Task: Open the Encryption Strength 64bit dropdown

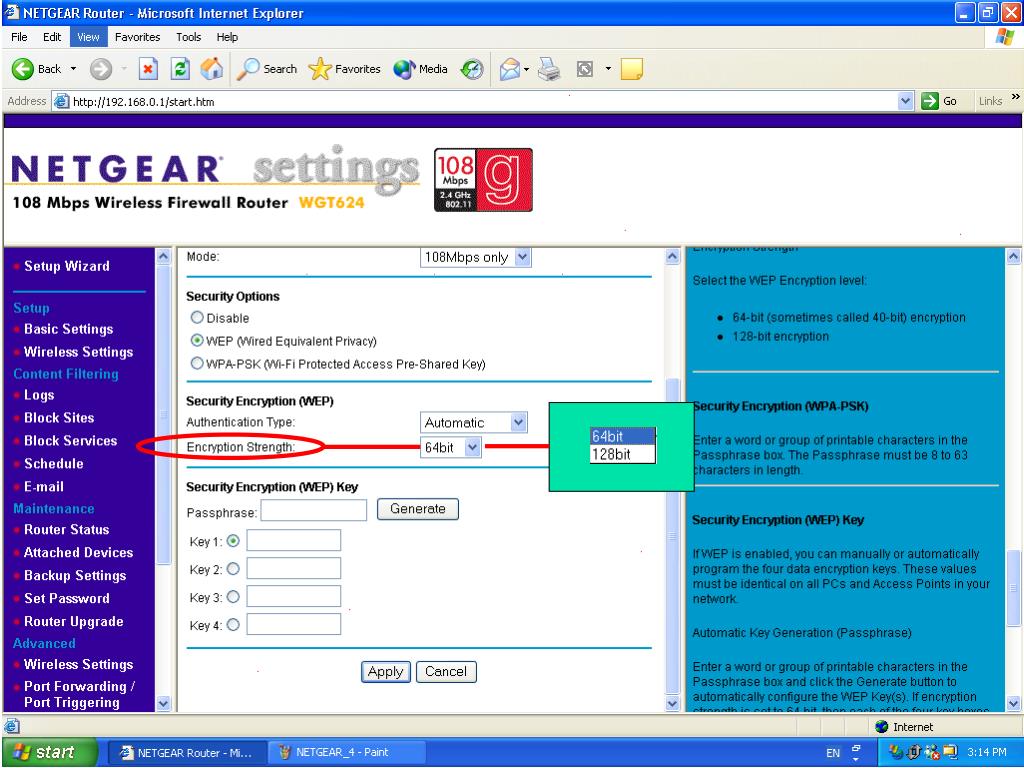Action: click(451, 447)
